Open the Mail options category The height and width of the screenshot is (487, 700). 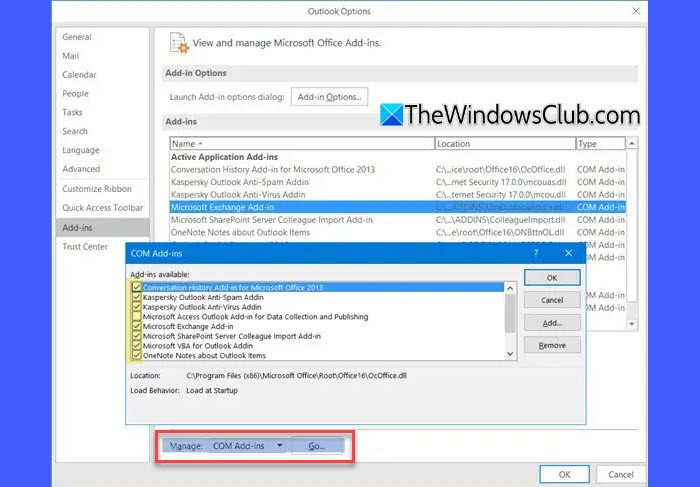[x=71, y=56]
